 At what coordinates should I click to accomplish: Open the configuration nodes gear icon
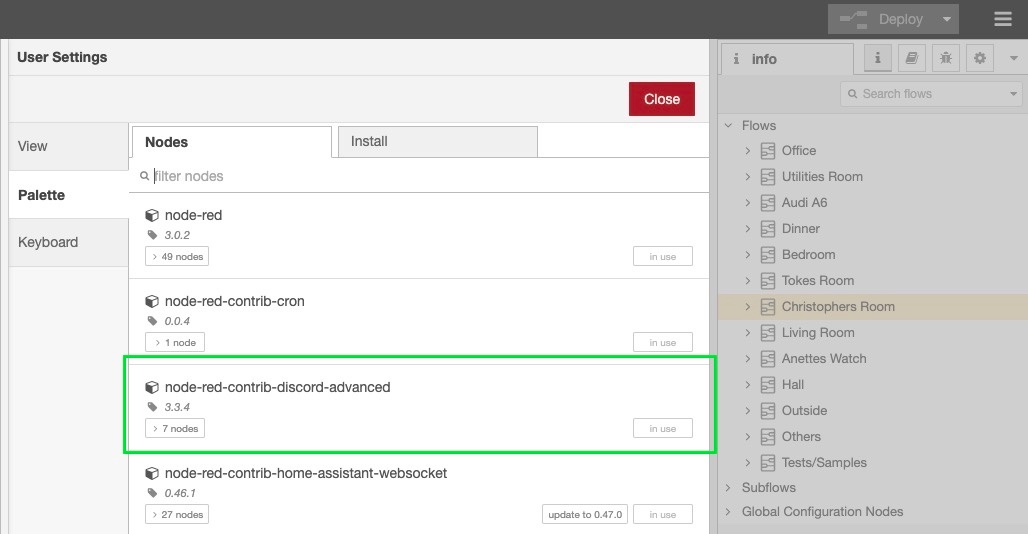click(979, 59)
